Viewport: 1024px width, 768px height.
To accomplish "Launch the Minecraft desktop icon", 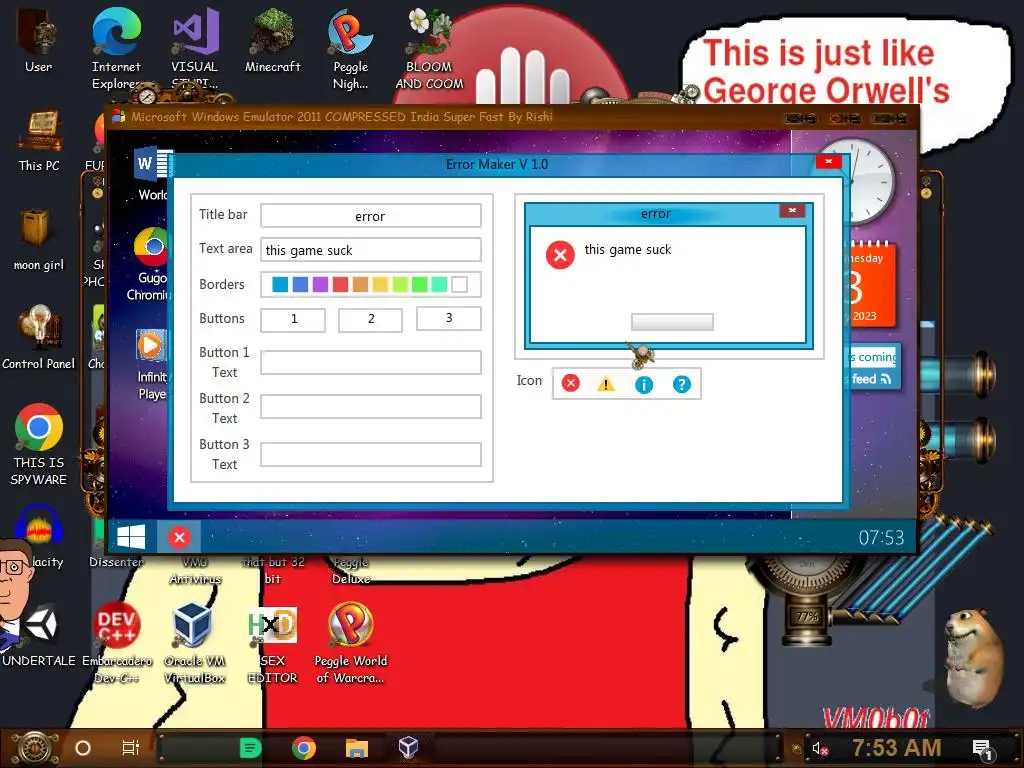I will pyautogui.click(x=273, y=40).
